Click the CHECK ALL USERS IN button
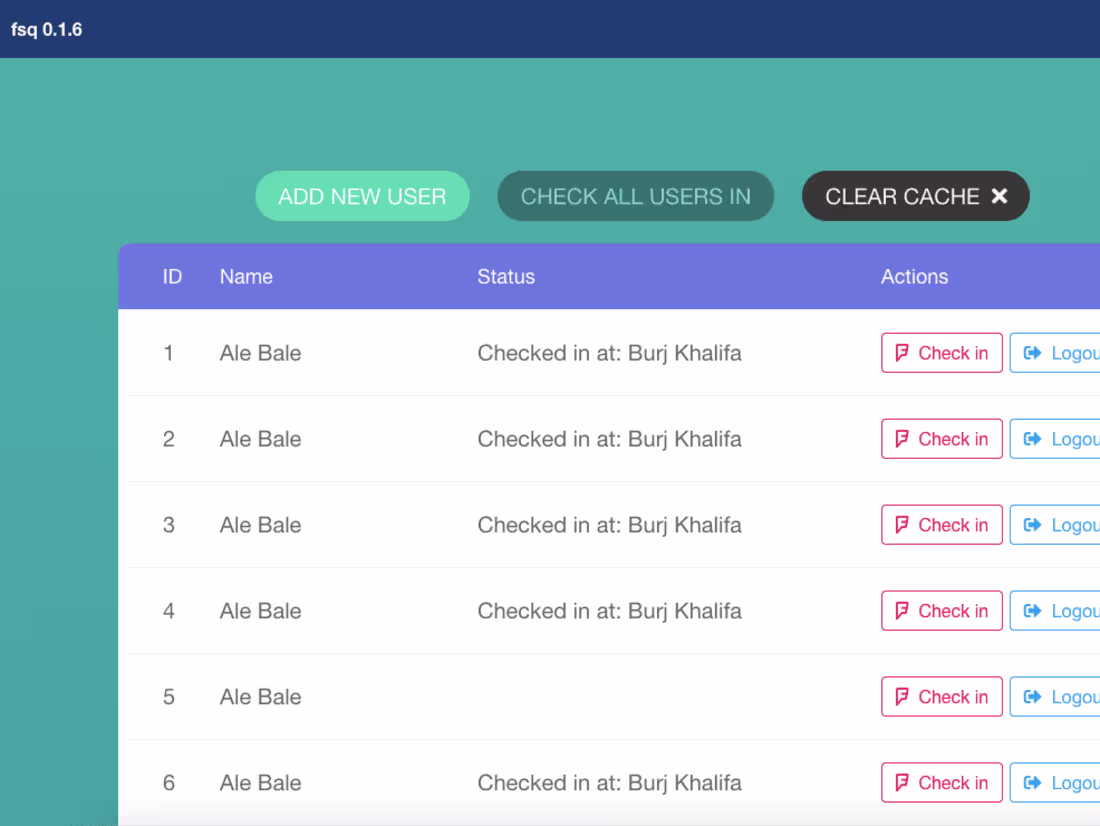The width and height of the screenshot is (1100, 826). (635, 196)
